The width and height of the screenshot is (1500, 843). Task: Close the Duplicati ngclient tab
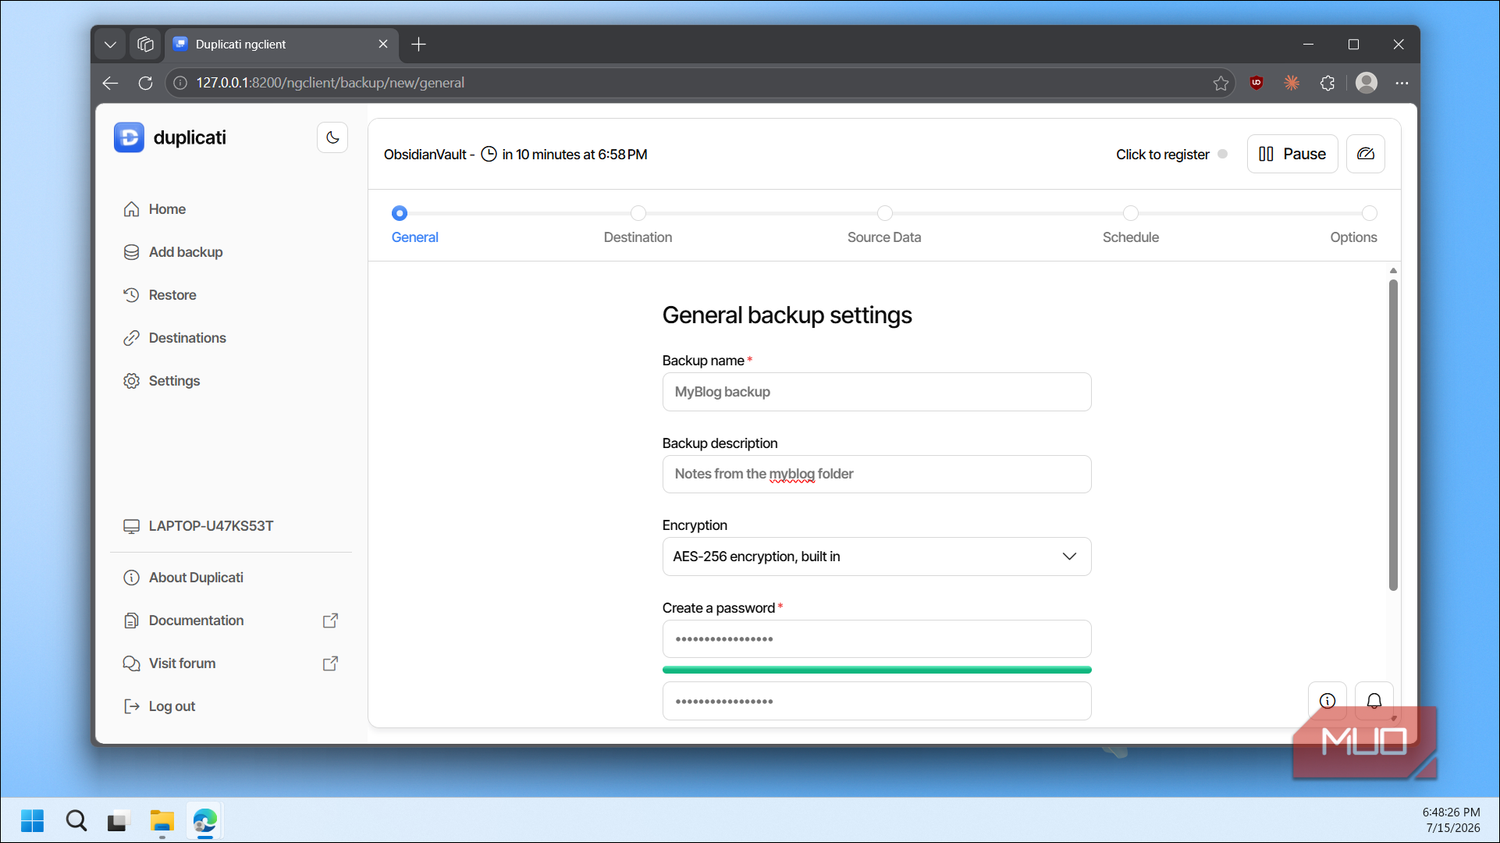(383, 44)
